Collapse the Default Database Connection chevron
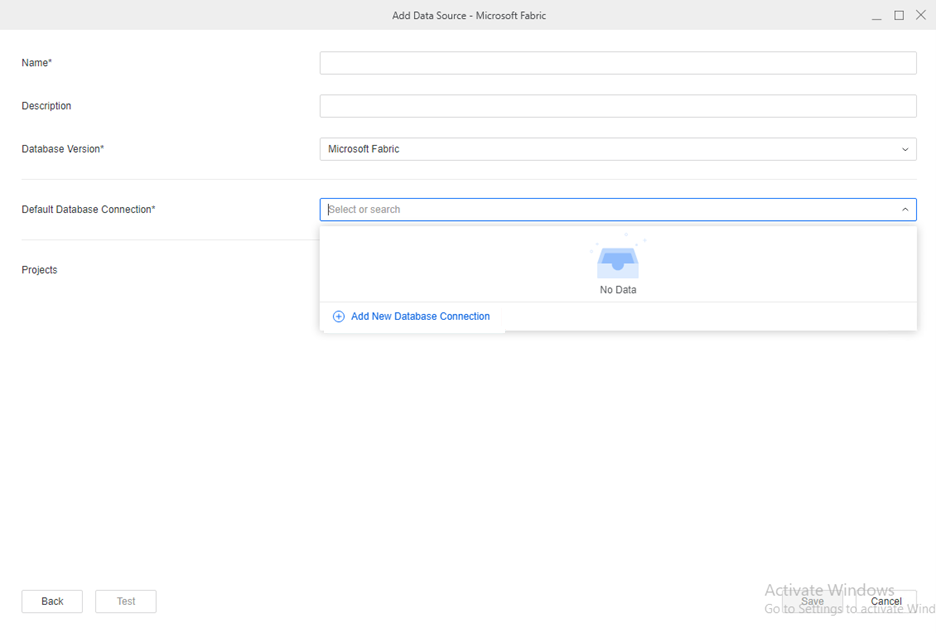 click(x=905, y=210)
